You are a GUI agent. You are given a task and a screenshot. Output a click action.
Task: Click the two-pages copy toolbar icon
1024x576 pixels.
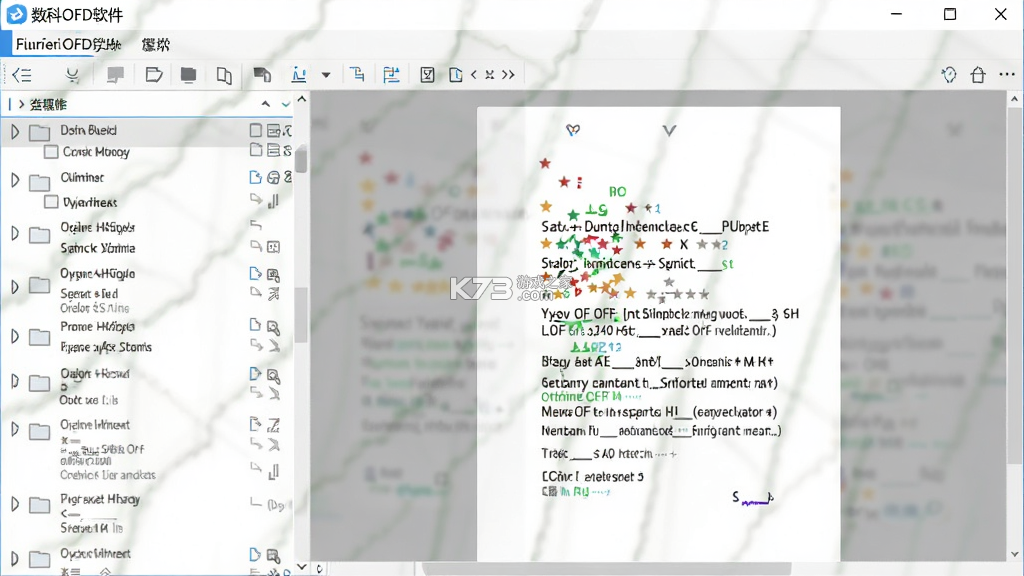click(x=224, y=75)
